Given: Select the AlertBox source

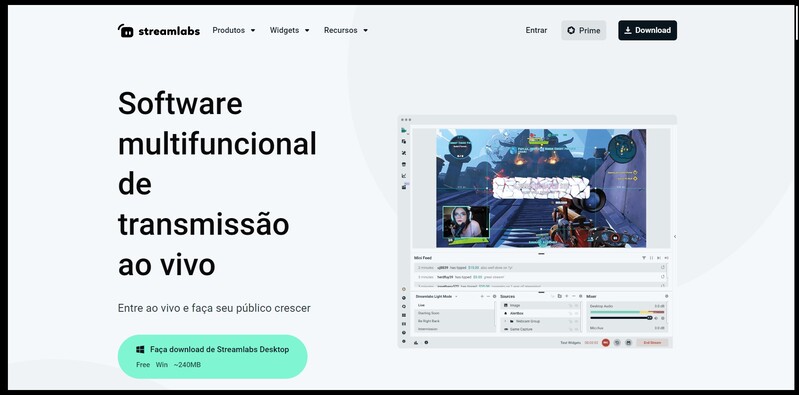Looking at the screenshot, I should click(x=540, y=313).
